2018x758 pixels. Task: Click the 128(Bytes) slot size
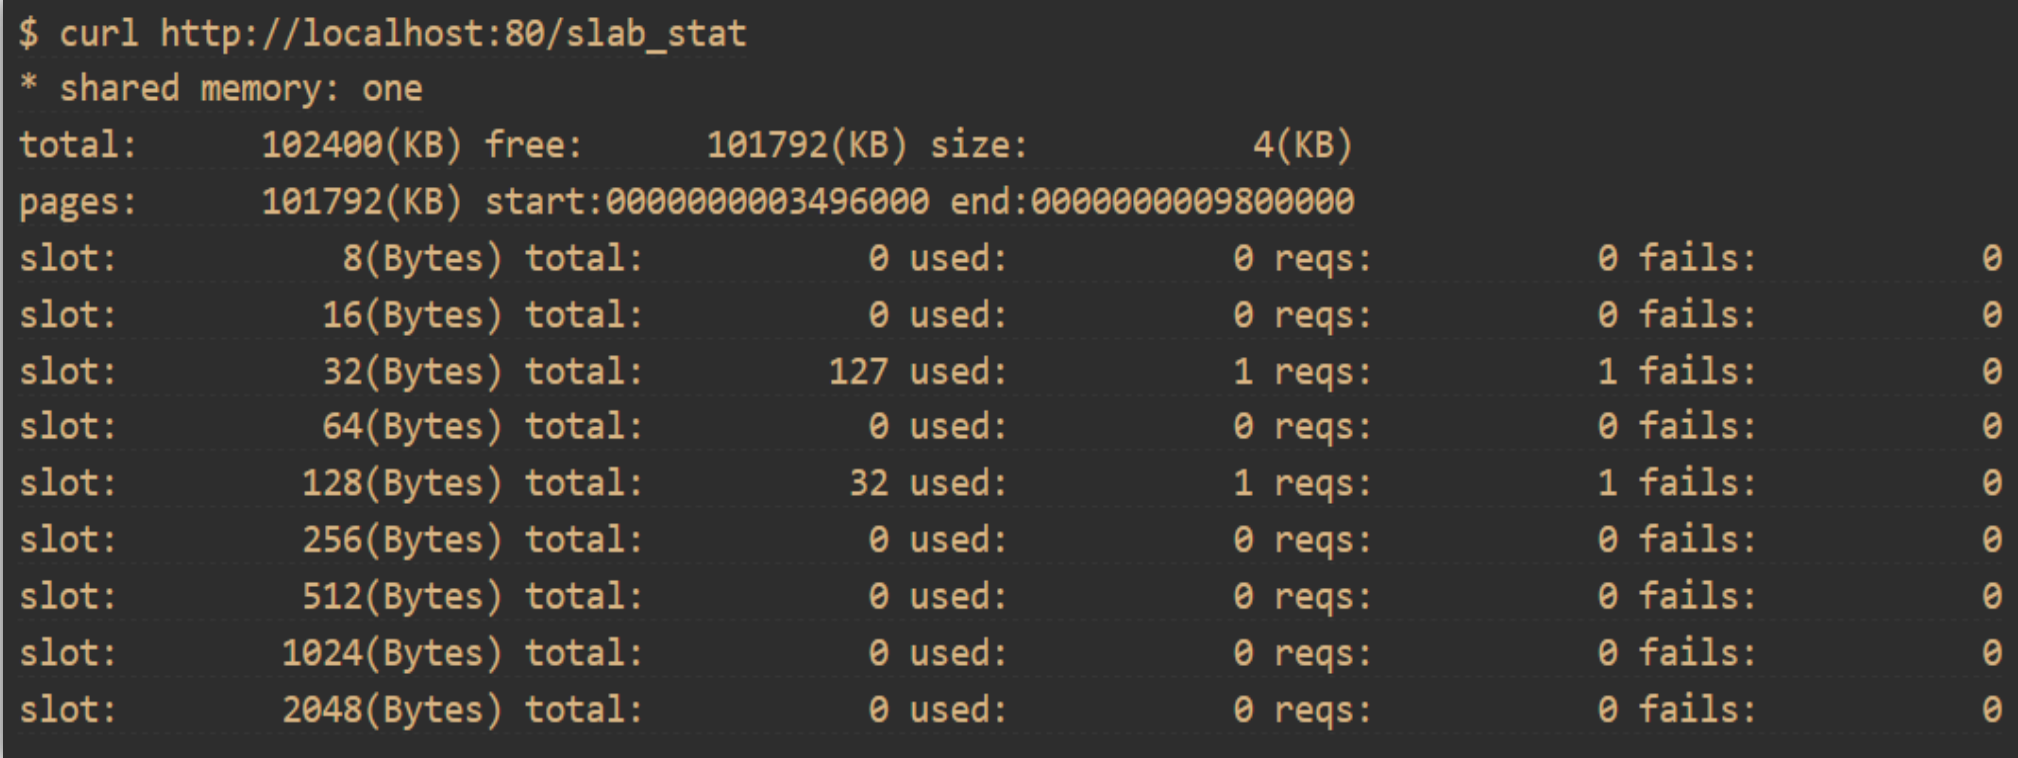(401, 484)
